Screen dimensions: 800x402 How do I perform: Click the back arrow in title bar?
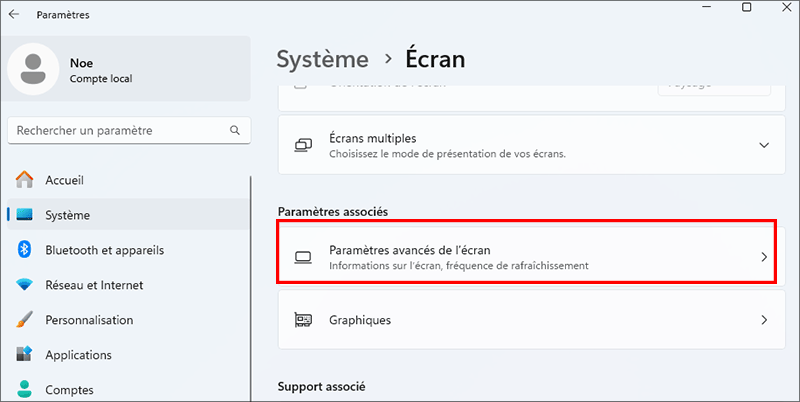(x=13, y=15)
